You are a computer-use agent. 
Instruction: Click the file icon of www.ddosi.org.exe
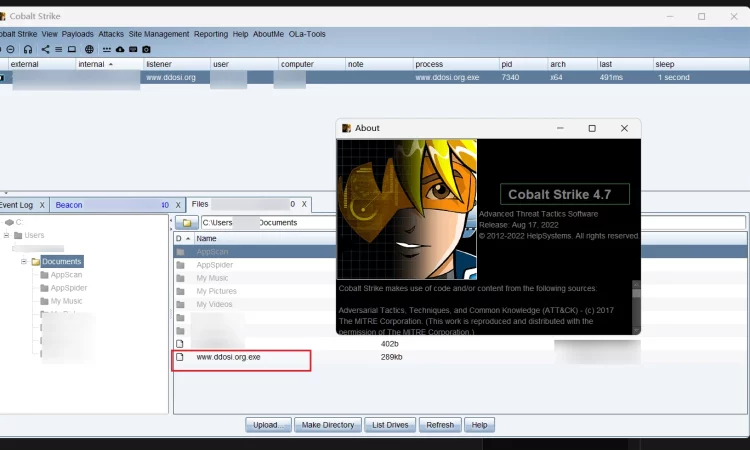coord(180,357)
